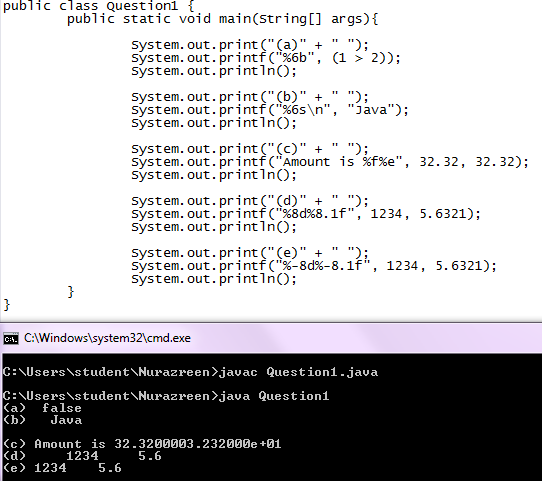Click the printf("Amount is %f%e") code line
Viewport: 542px width, 481px height.
pos(330,162)
